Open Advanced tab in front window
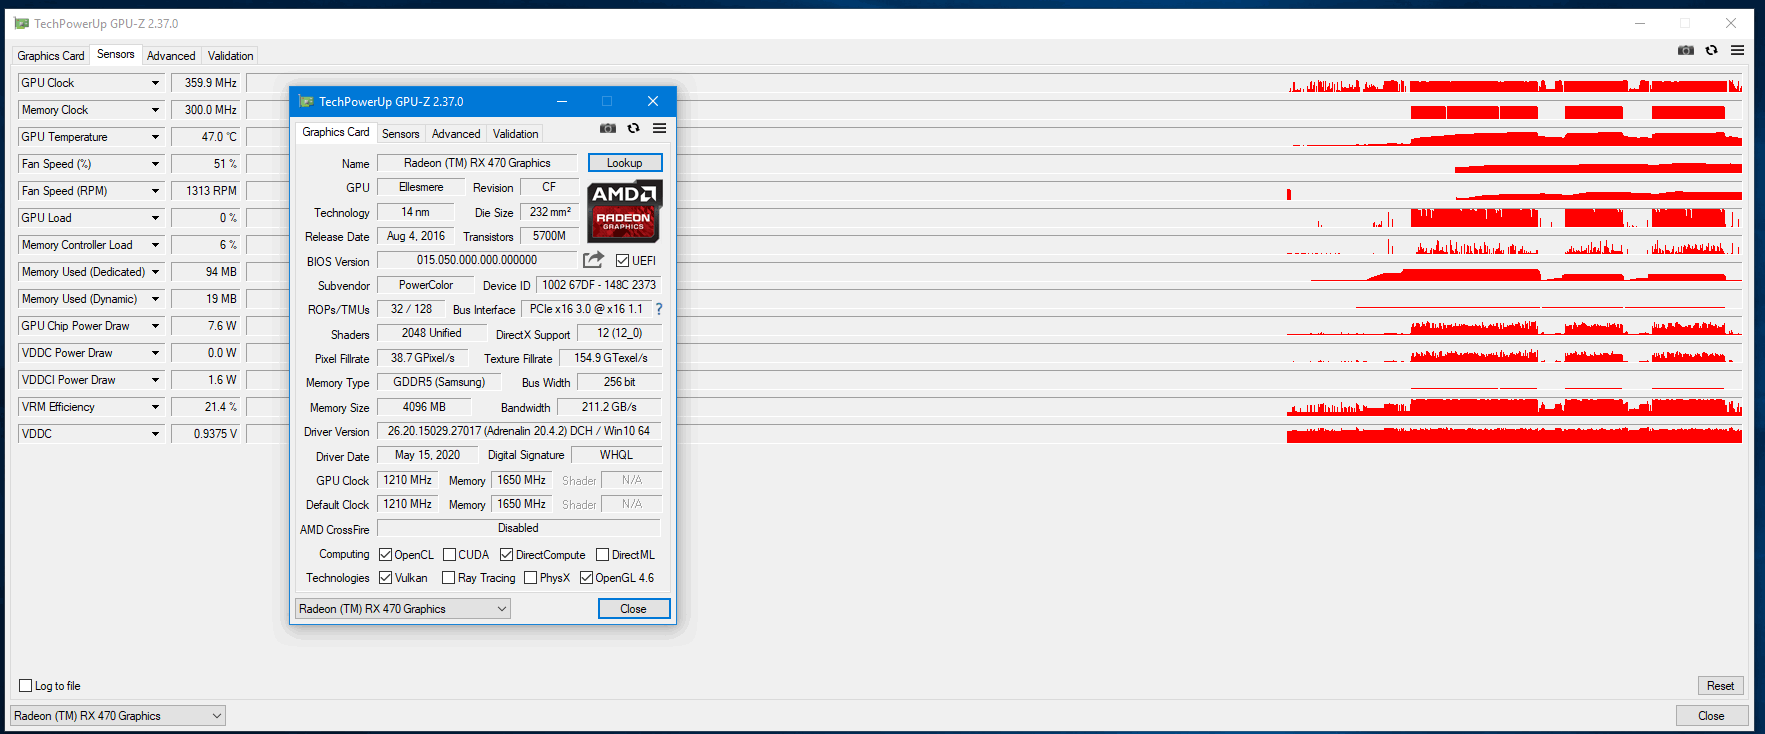Screen dimensions: 1765x734 (x=456, y=134)
